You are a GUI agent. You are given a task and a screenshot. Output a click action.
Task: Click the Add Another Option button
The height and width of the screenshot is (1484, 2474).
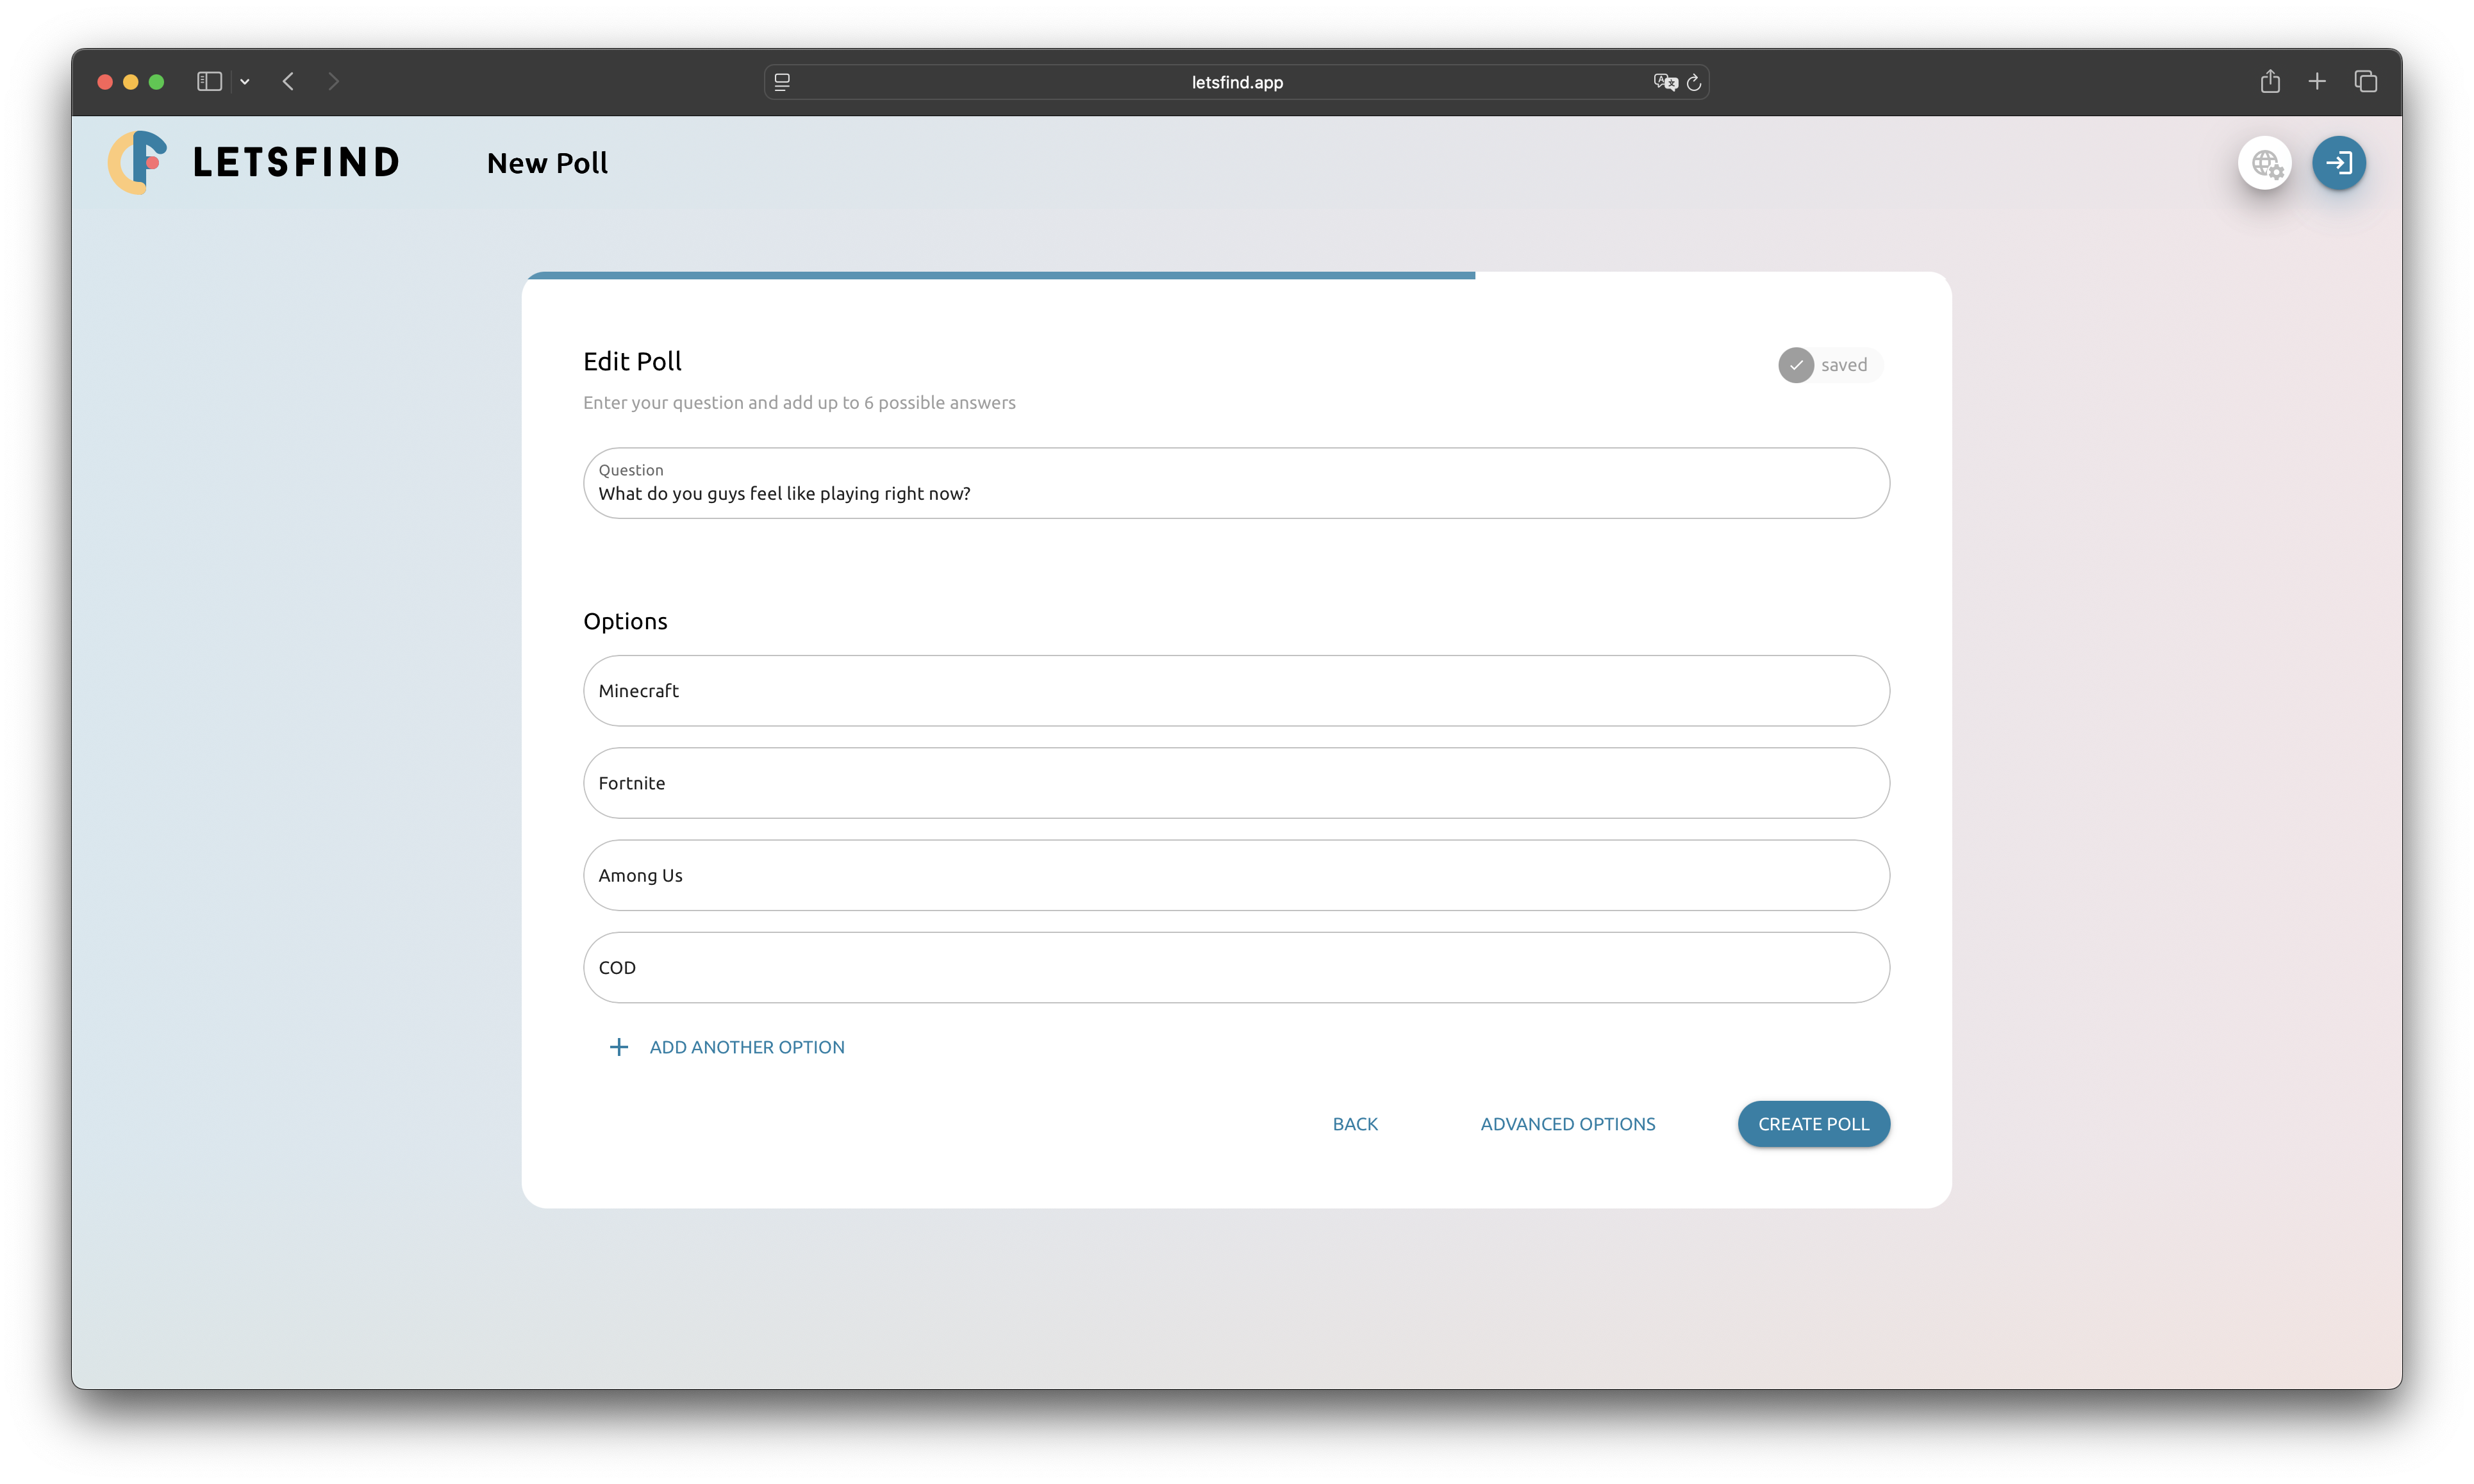click(x=727, y=1047)
